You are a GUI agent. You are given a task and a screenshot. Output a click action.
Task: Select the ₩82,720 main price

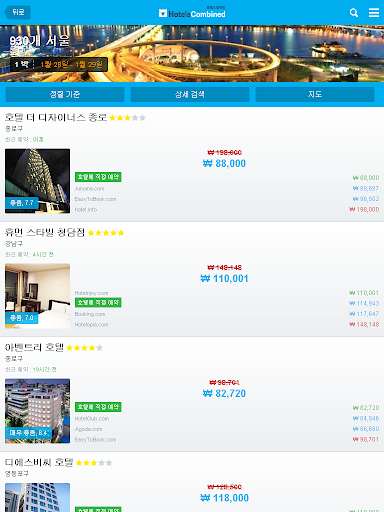click(224, 393)
